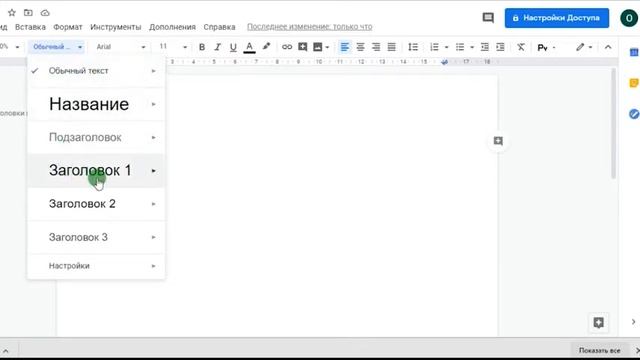
Task: Toggle underline formatting
Action: tap(233, 47)
